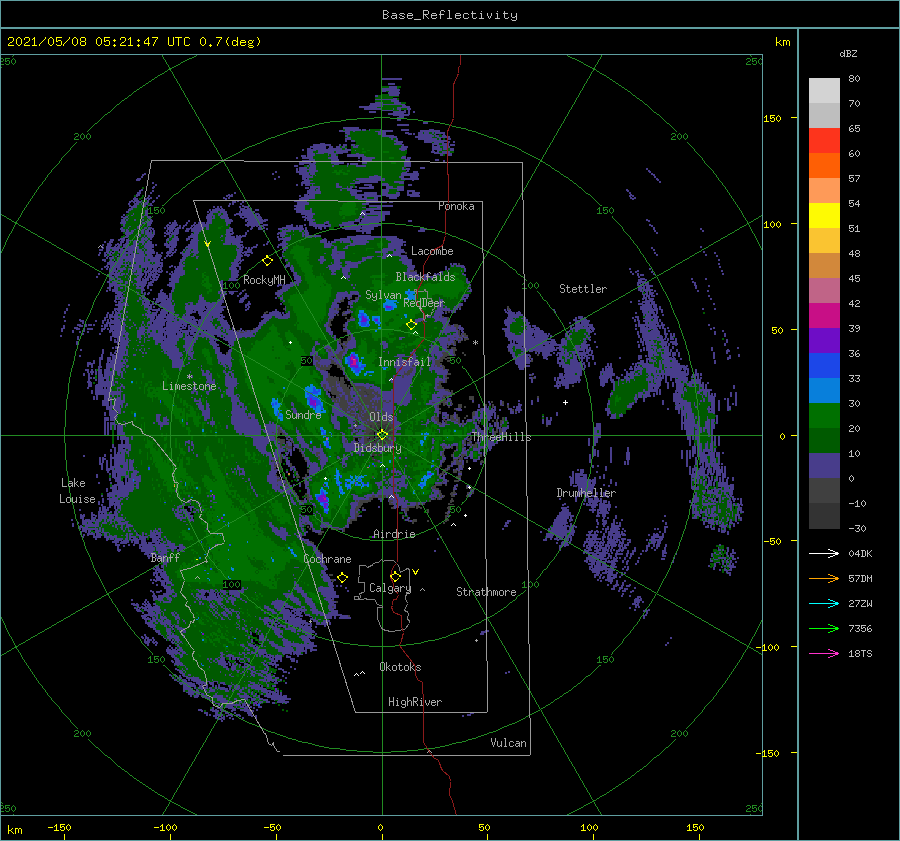Click the white 04DK arrow in legend
The width and height of the screenshot is (900, 841).
pos(824,553)
